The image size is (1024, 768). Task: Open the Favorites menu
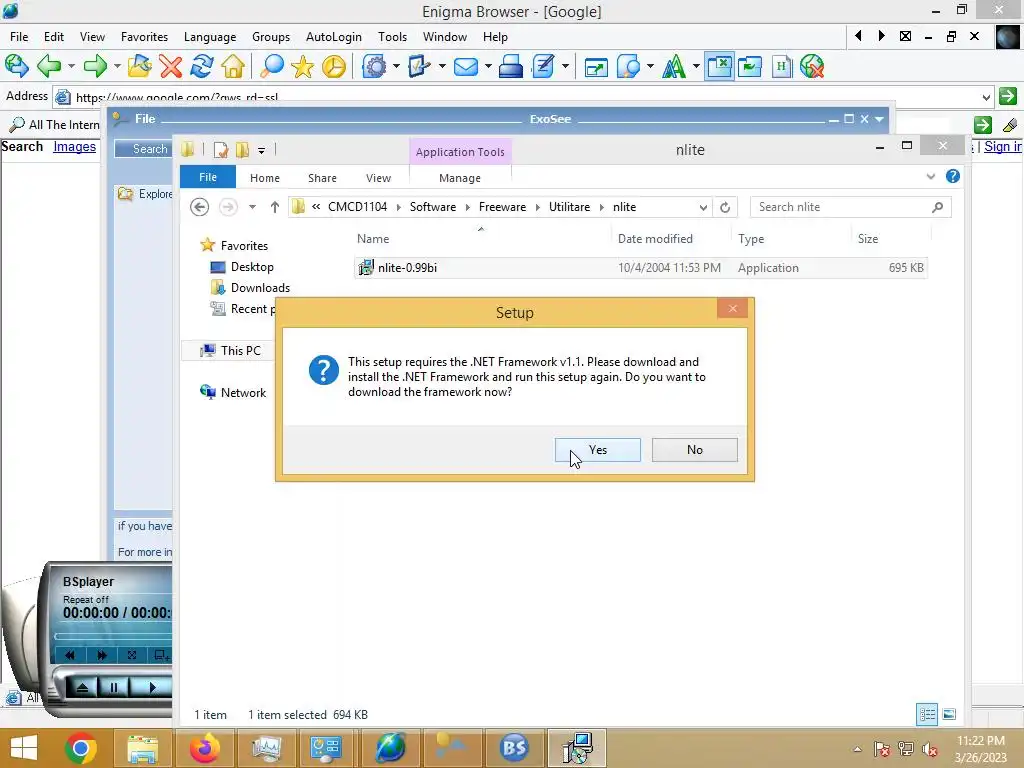(144, 37)
